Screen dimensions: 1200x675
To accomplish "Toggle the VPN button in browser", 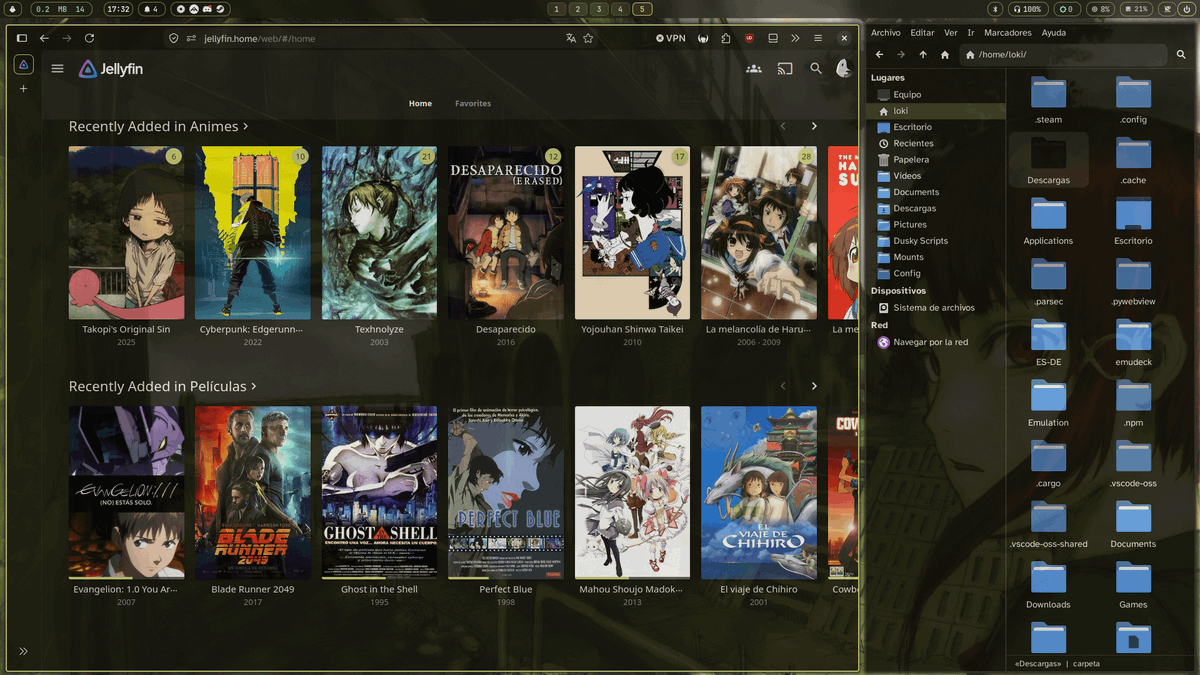I will tap(671, 38).
